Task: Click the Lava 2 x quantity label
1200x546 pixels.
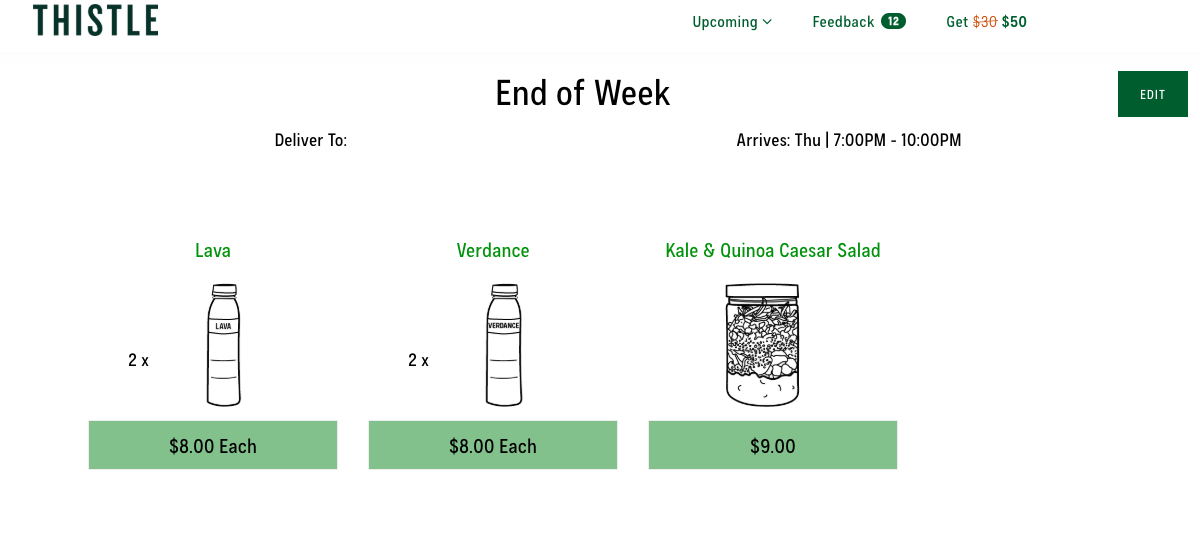Action: click(x=138, y=360)
